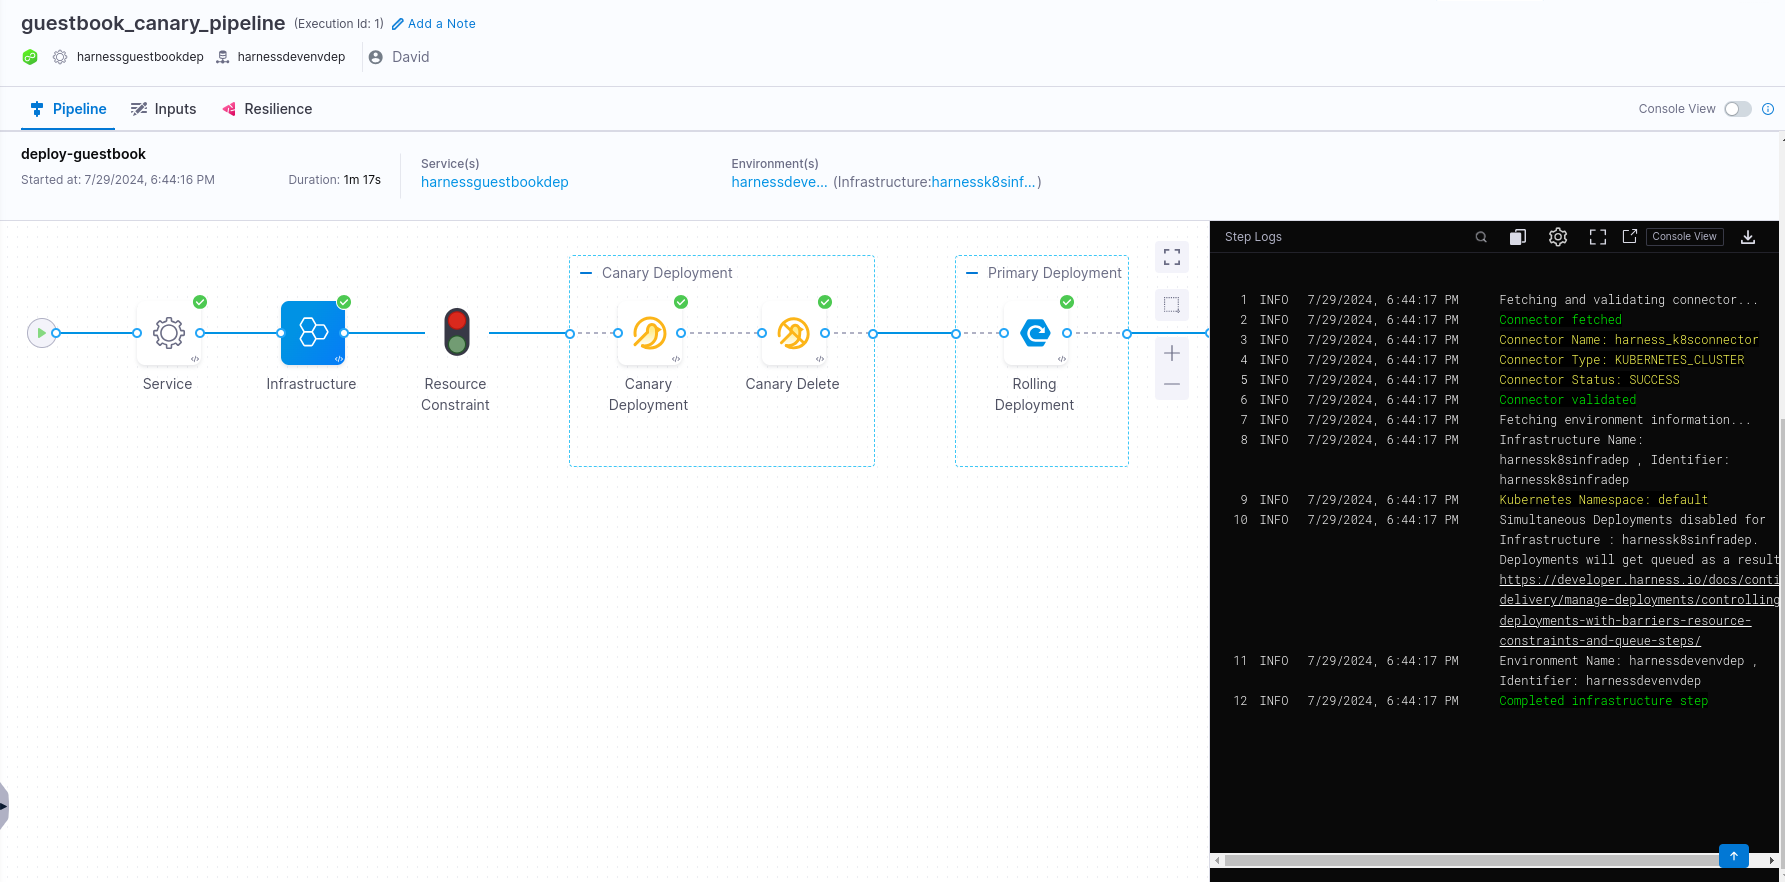Select the Infrastructure step node

click(x=312, y=333)
